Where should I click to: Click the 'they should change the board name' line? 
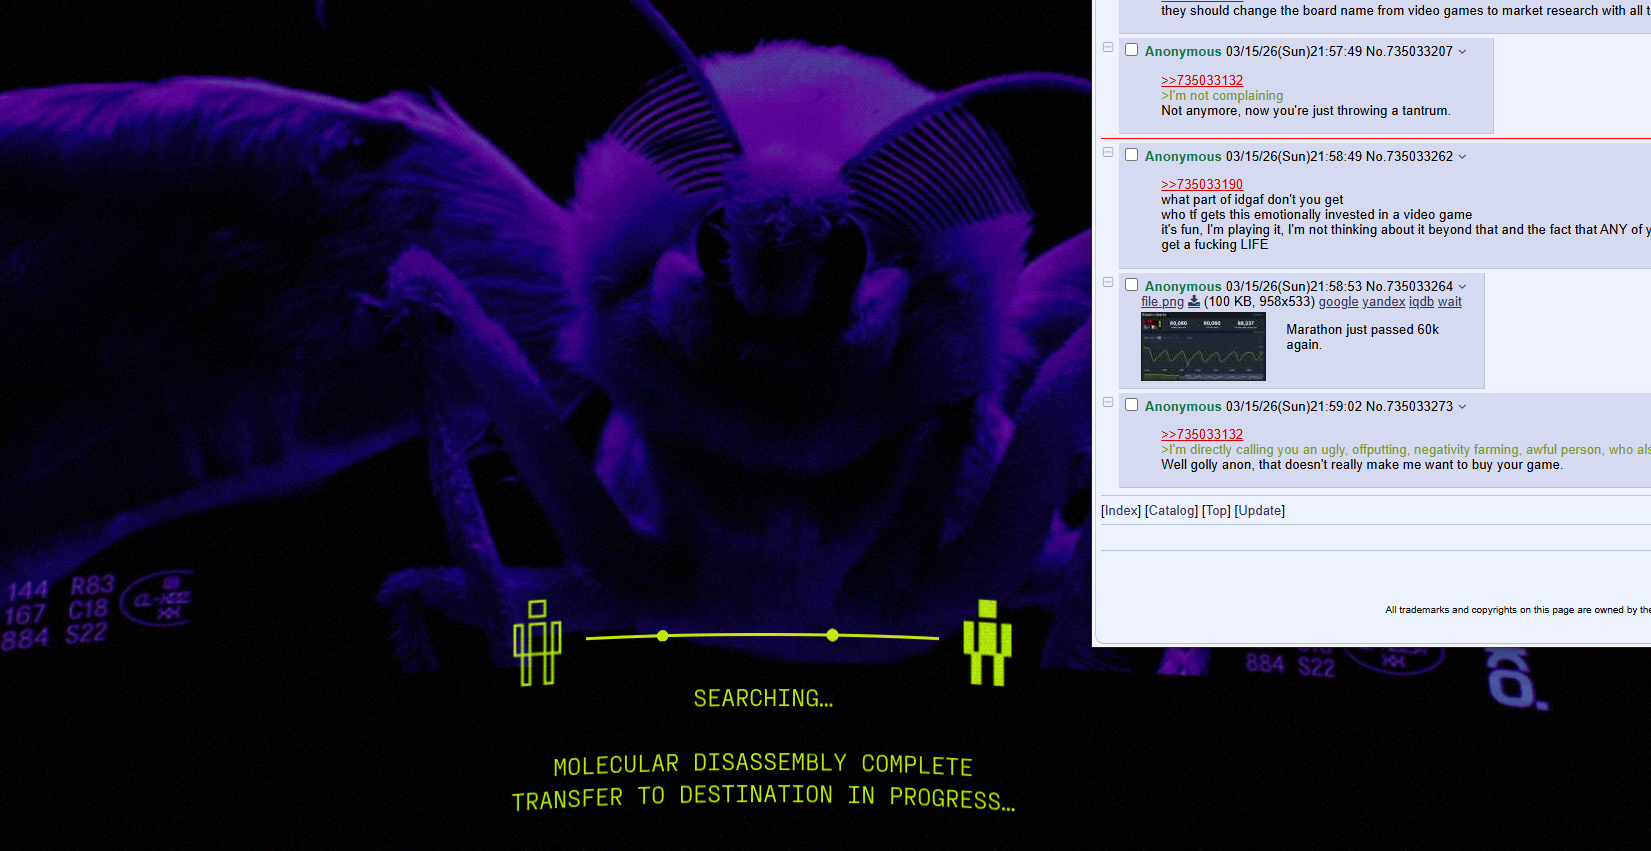coord(1406,11)
